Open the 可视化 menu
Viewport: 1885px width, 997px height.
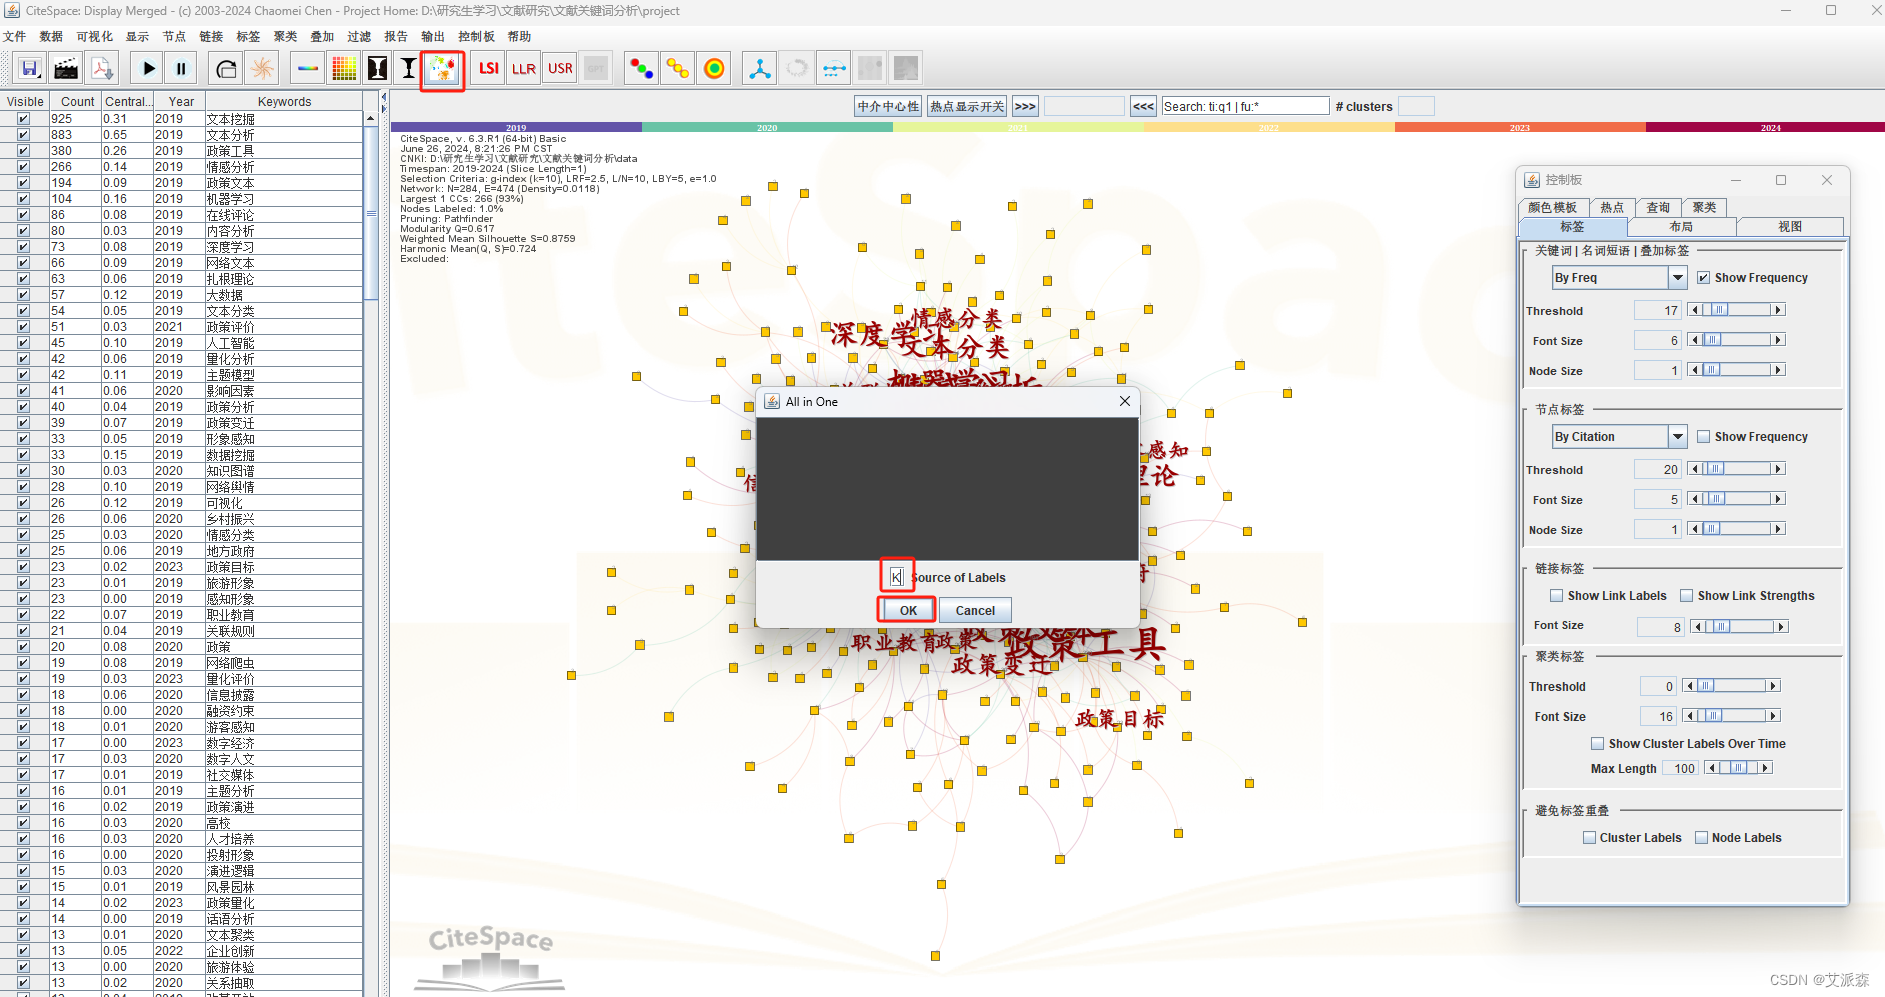95,37
